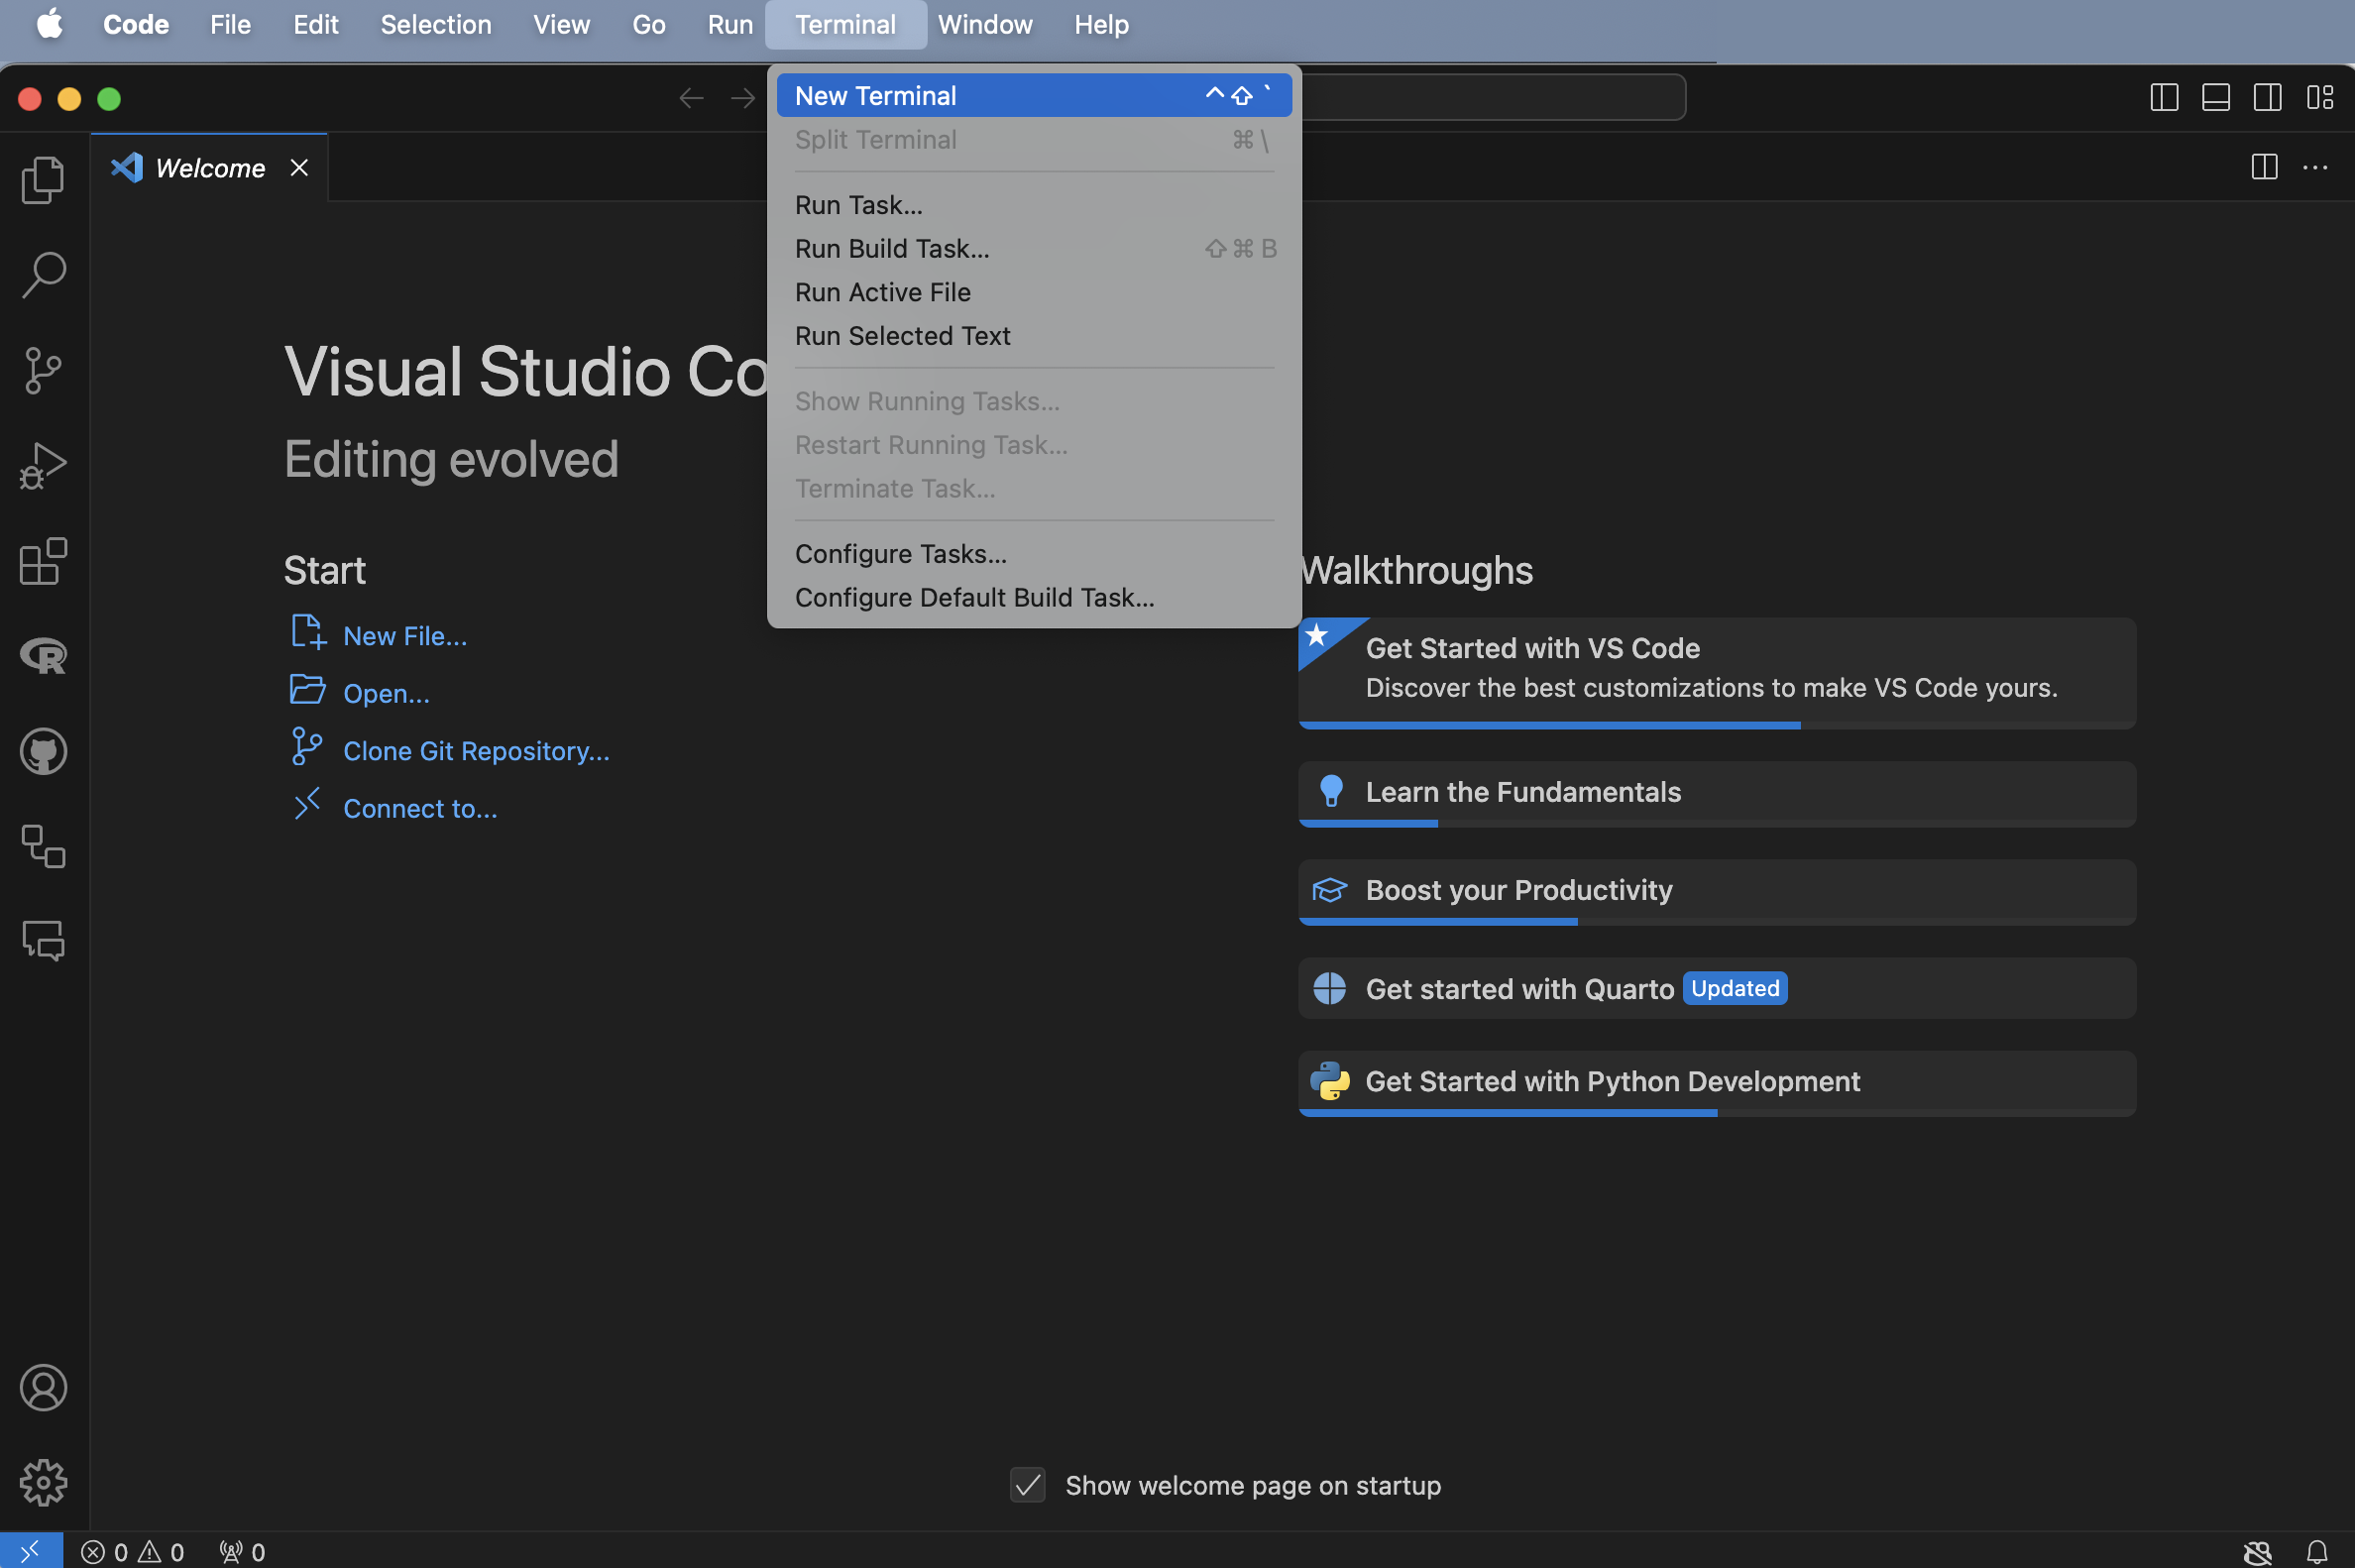This screenshot has width=2355, height=1568.
Task: Open the R extension sidebar icon
Action: tap(43, 656)
